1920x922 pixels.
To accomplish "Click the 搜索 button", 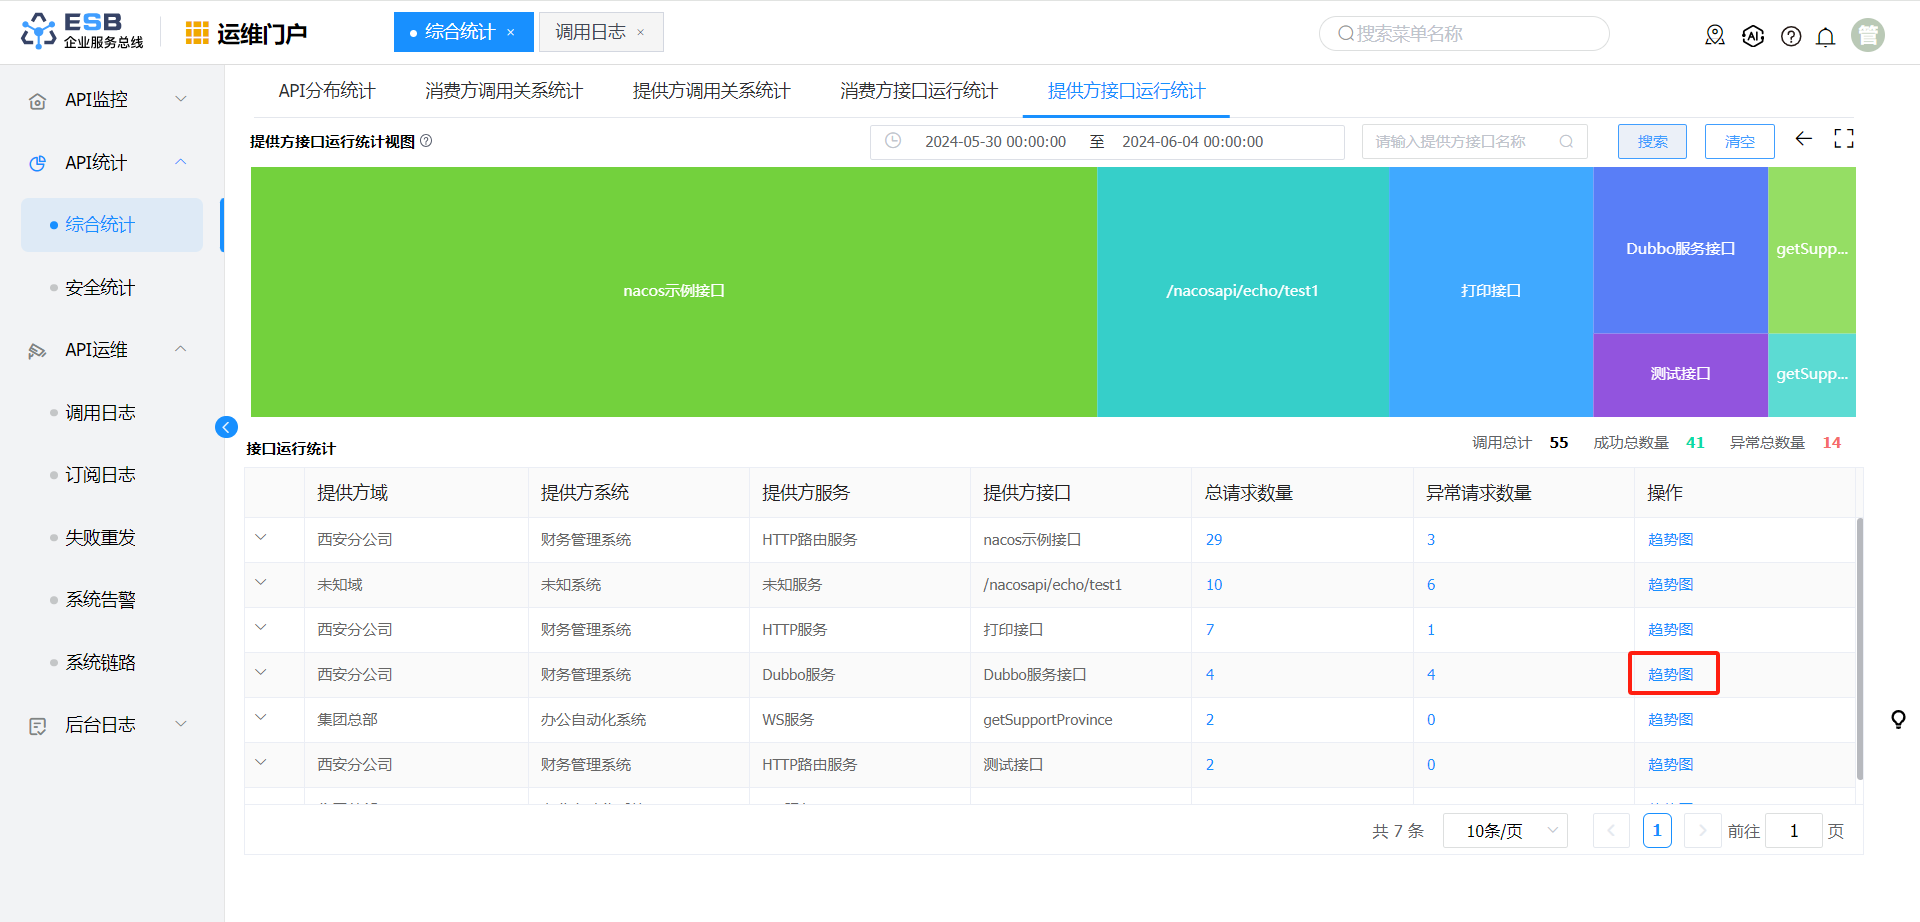I will 1651,142.
